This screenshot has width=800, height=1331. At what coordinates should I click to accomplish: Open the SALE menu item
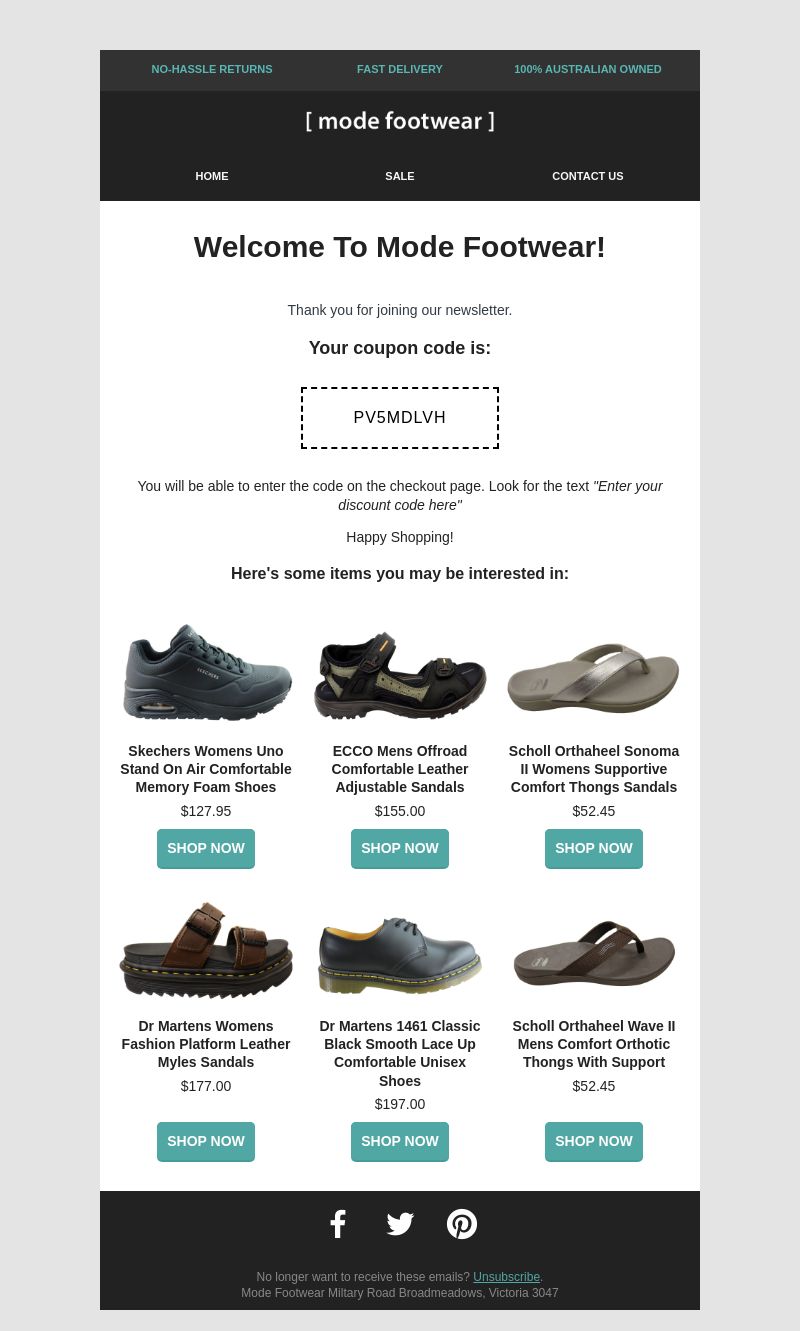coord(400,176)
